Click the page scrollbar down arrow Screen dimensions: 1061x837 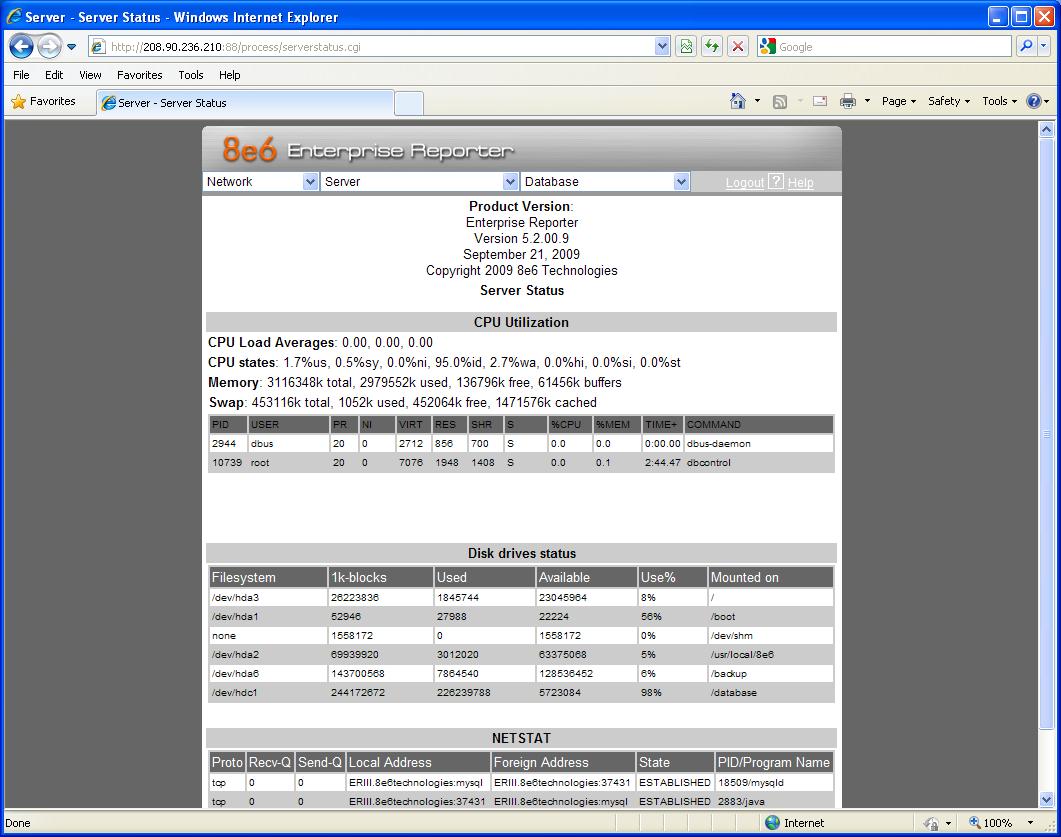point(1047,799)
